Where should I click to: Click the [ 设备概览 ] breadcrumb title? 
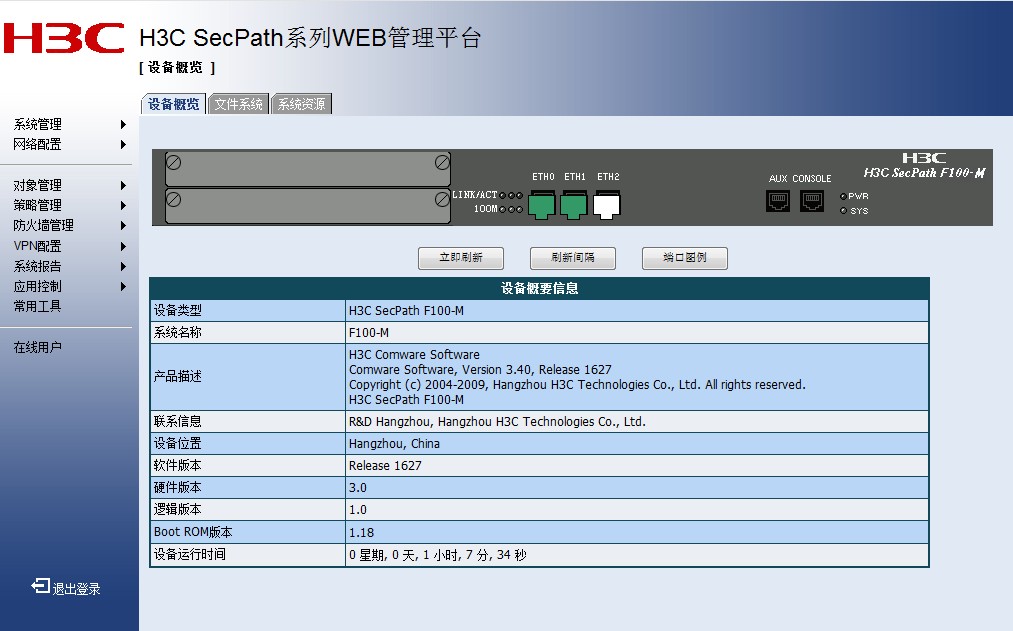(177, 67)
